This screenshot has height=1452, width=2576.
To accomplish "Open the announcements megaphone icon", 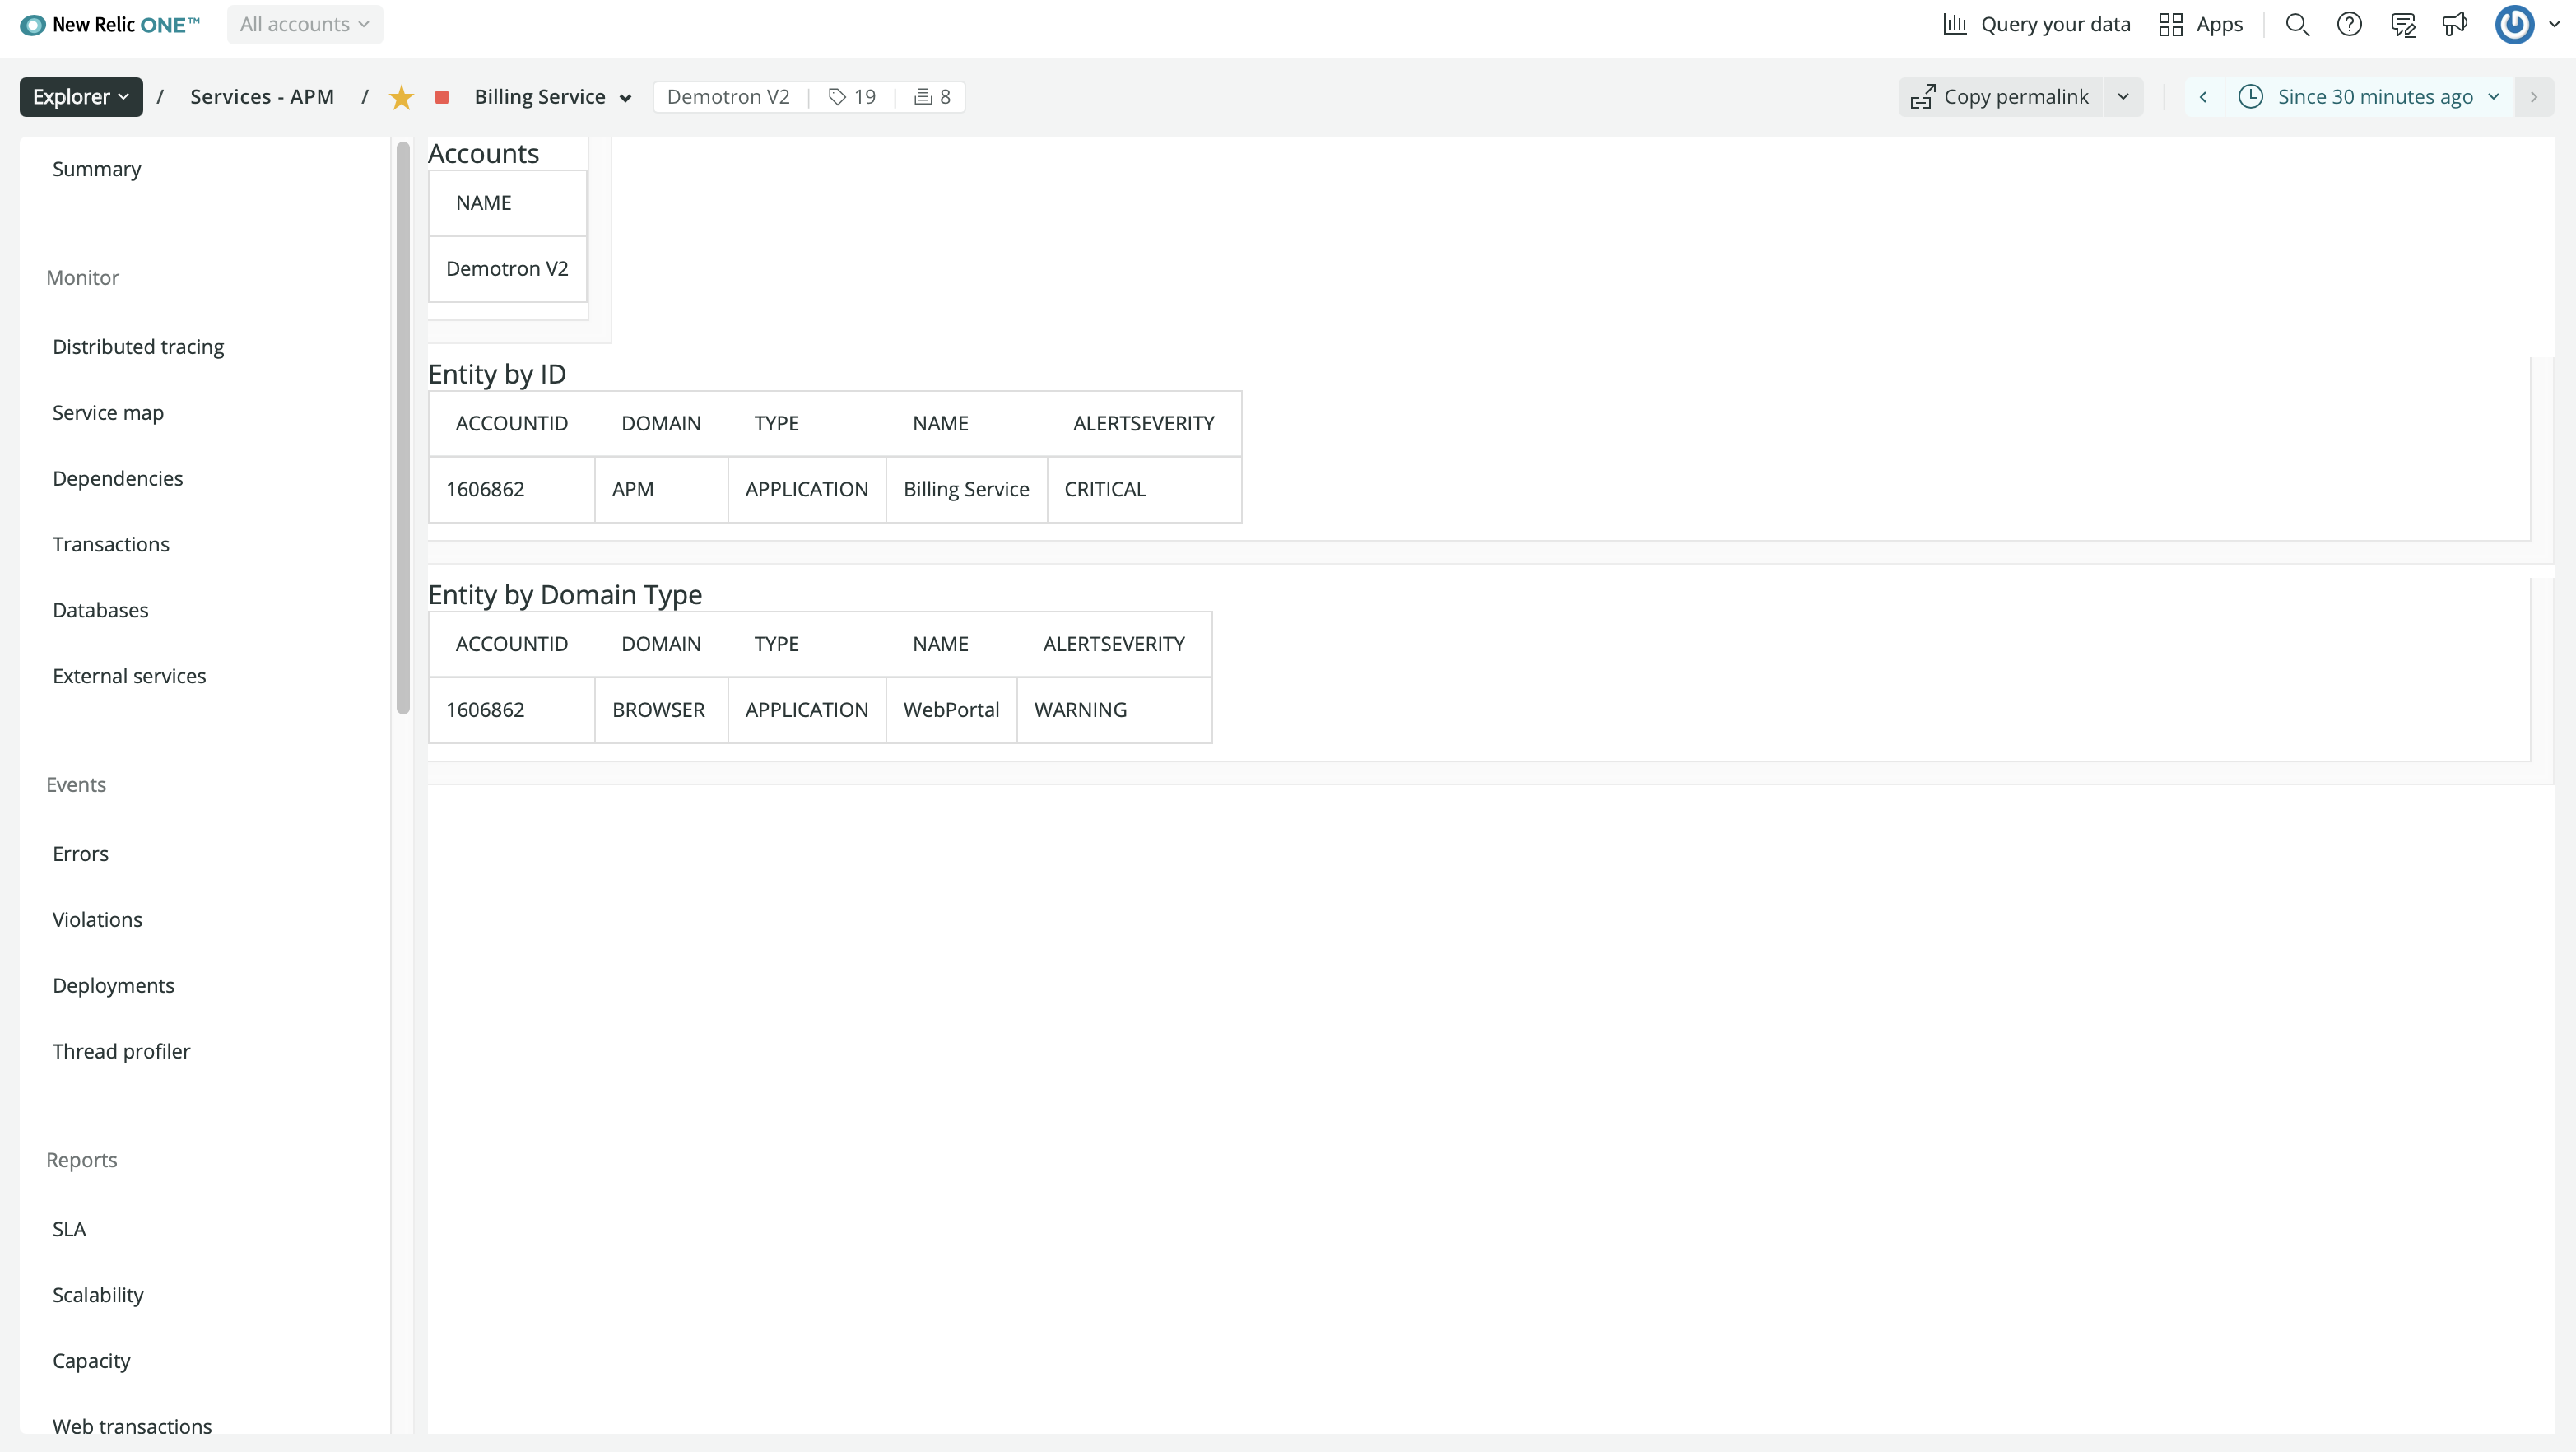I will [2454, 24].
